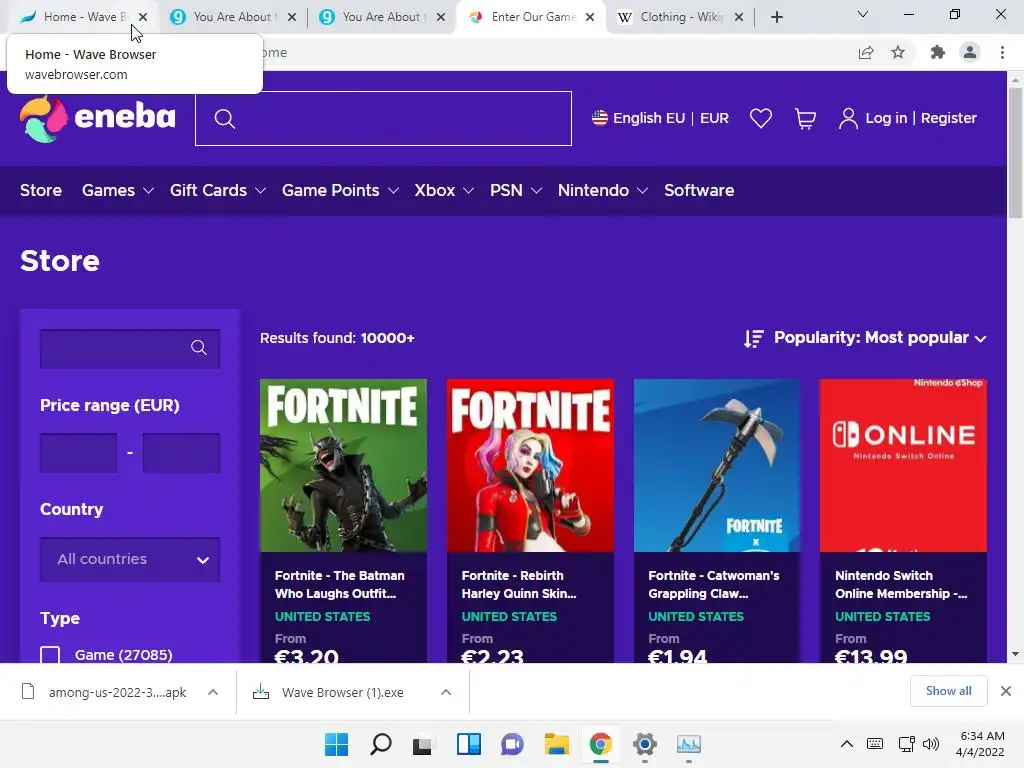Open the wishlist heart icon
This screenshot has width=1024, height=768.
point(761,118)
